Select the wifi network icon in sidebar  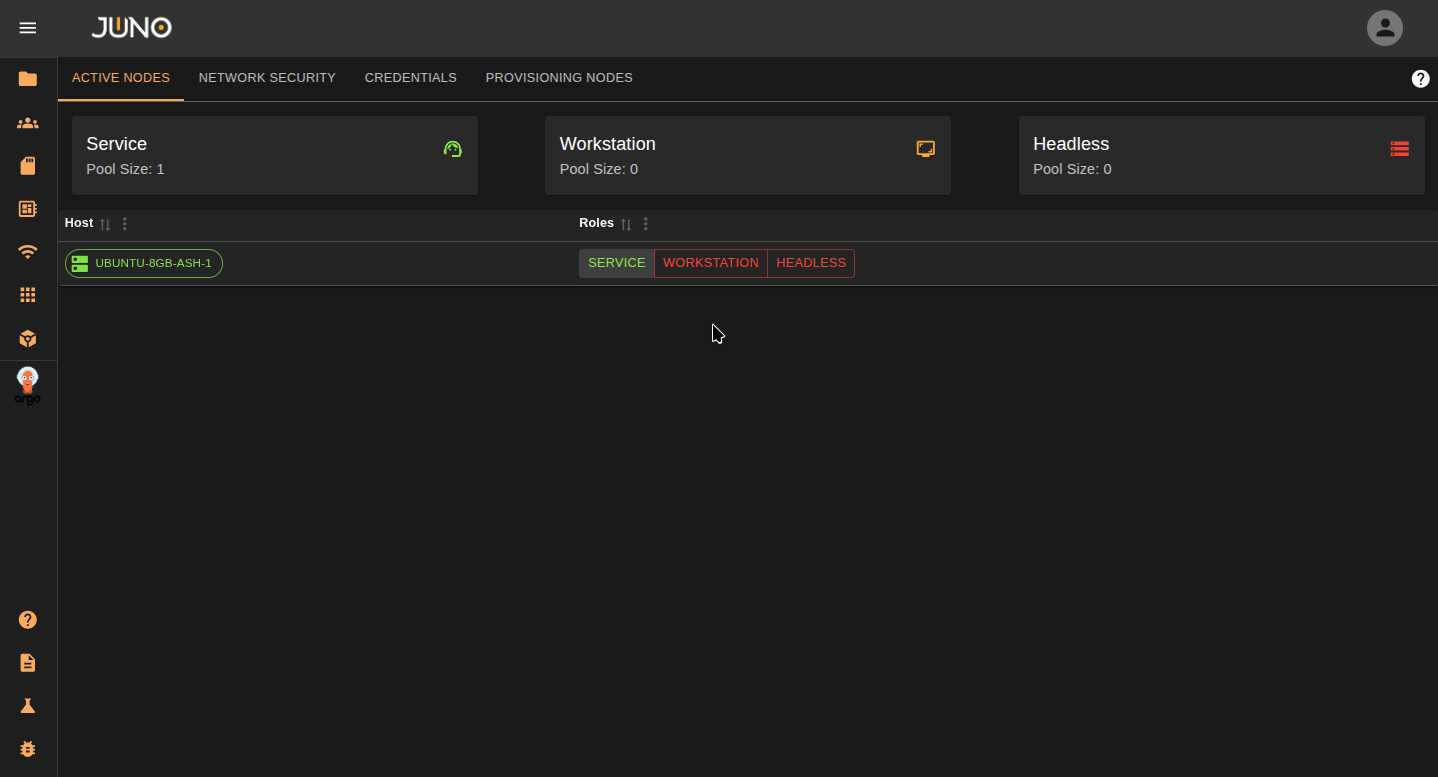click(28, 252)
